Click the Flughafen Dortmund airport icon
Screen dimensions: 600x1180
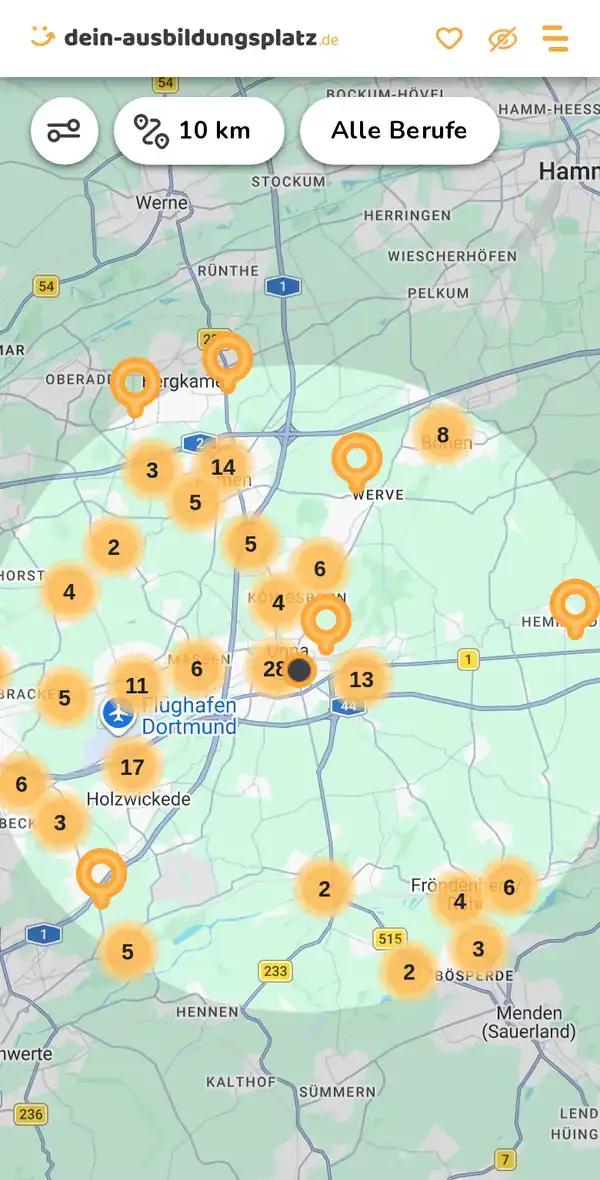118,714
